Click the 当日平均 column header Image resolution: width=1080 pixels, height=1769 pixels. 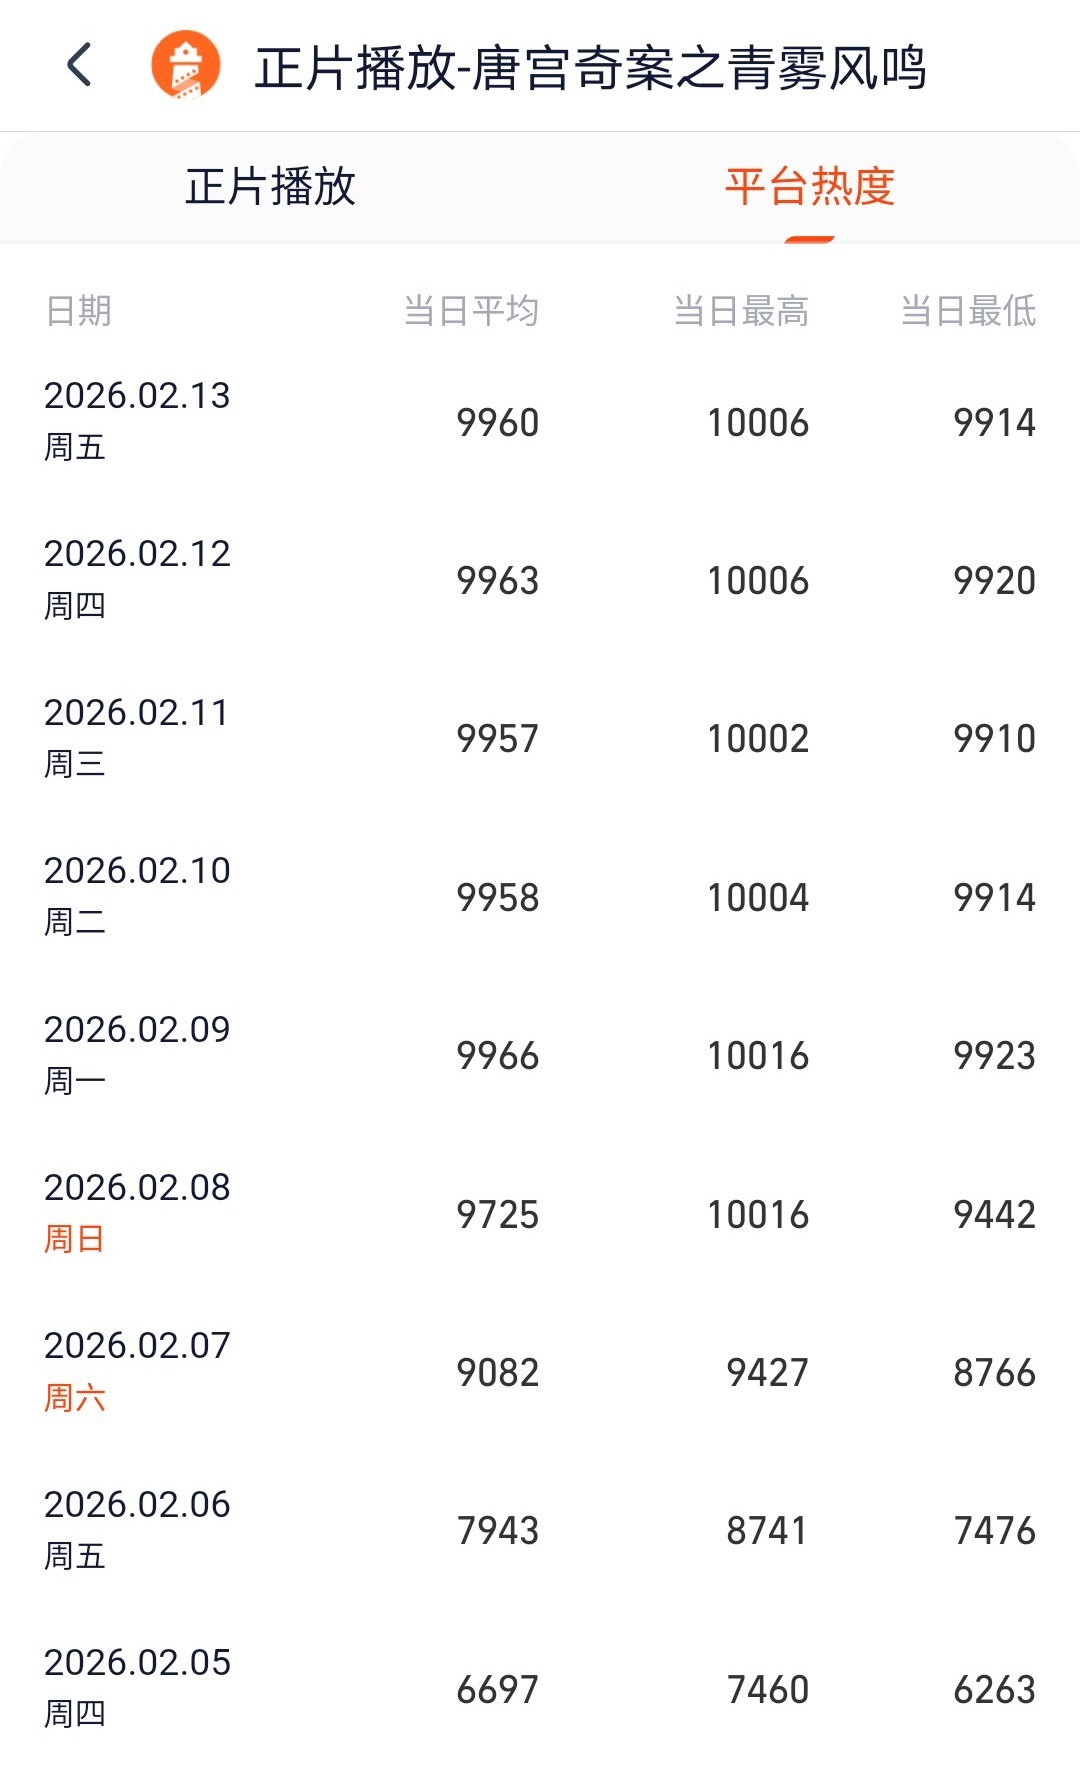pyautogui.click(x=471, y=311)
